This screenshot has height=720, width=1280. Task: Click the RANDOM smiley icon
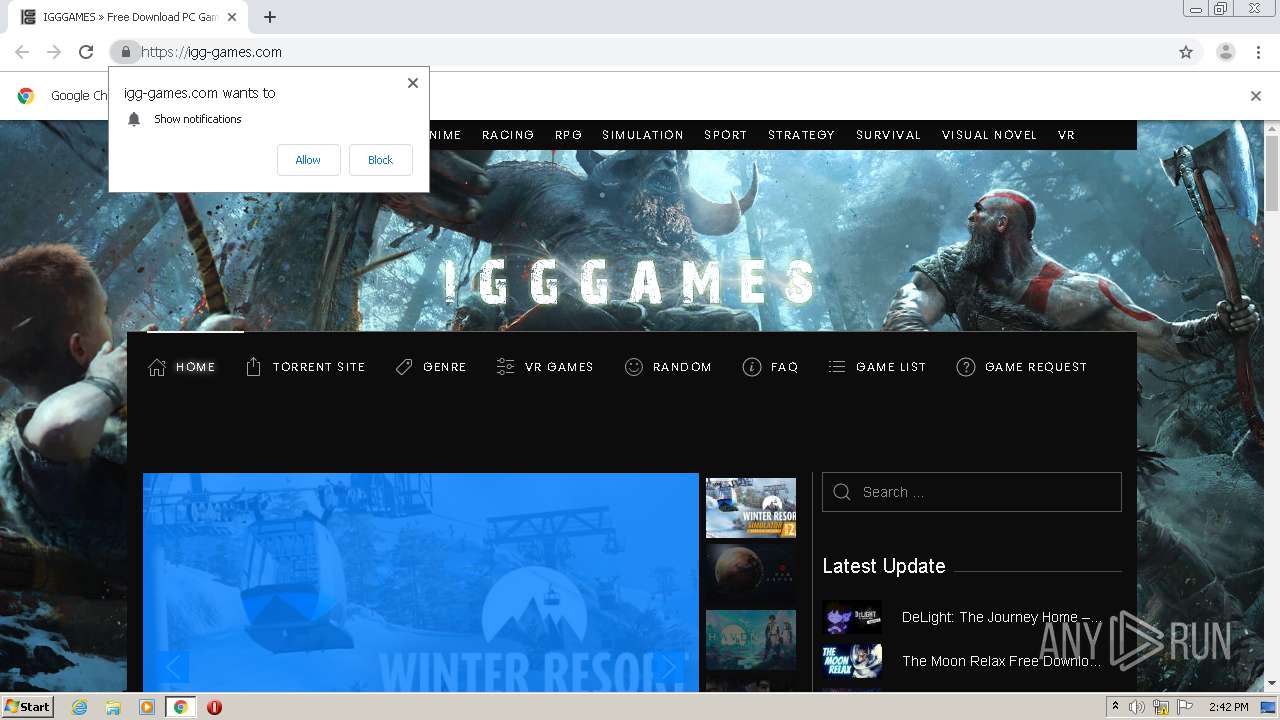click(633, 367)
